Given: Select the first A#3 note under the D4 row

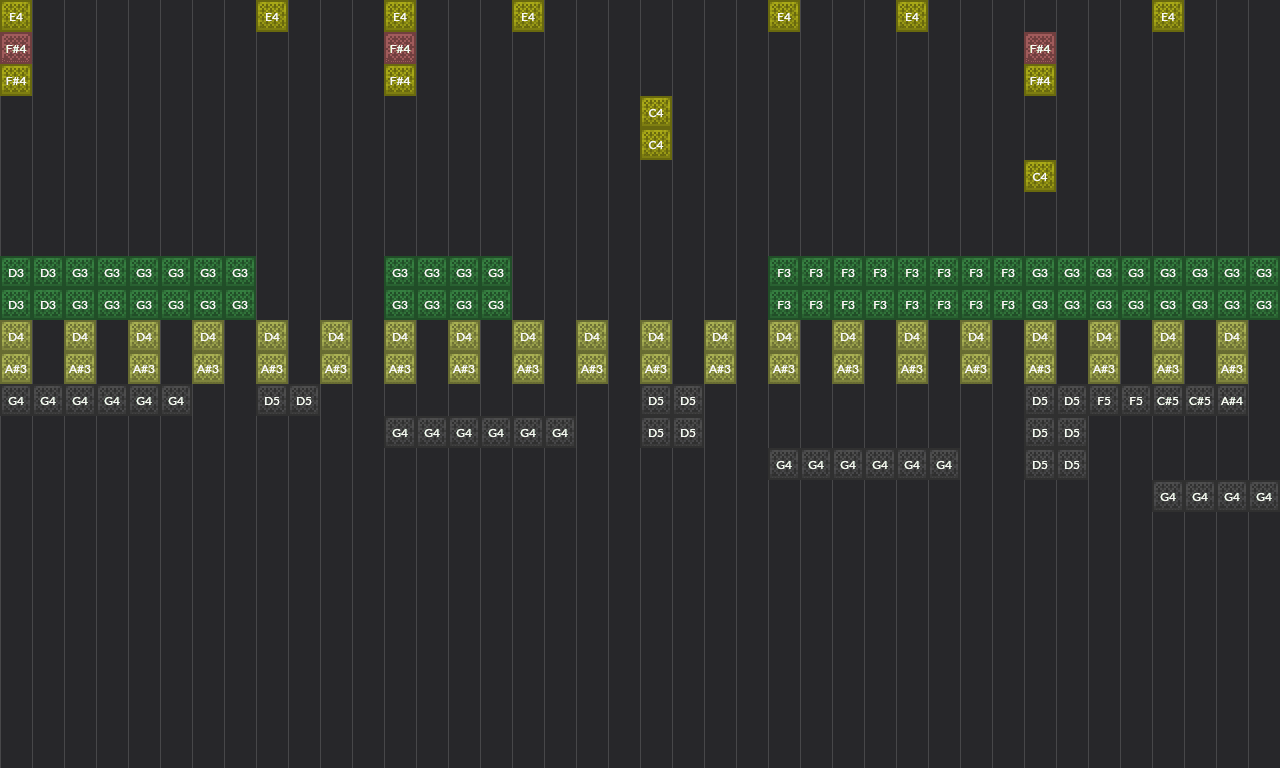Looking at the screenshot, I should pyautogui.click(x=16, y=369).
